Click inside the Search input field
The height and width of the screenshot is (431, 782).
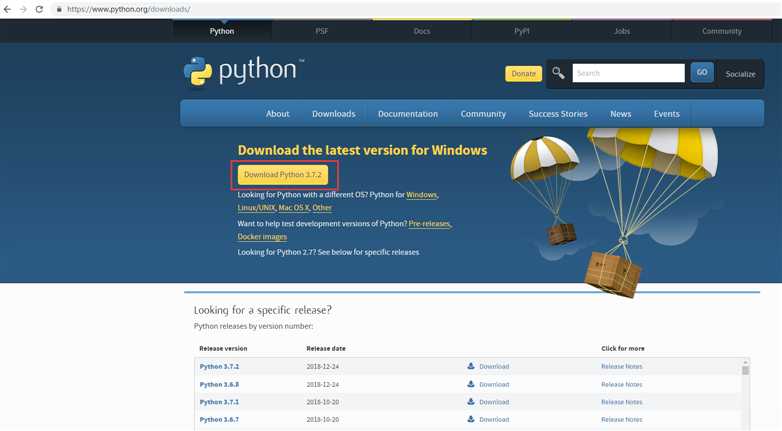pyautogui.click(x=628, y=73)
